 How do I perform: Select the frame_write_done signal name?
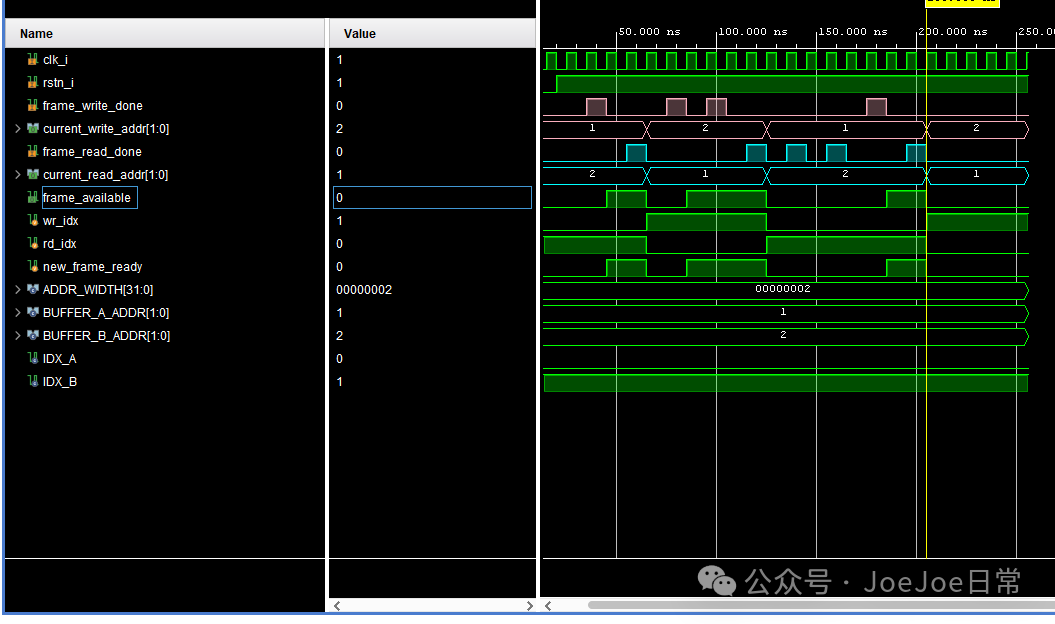coord(92,106)
